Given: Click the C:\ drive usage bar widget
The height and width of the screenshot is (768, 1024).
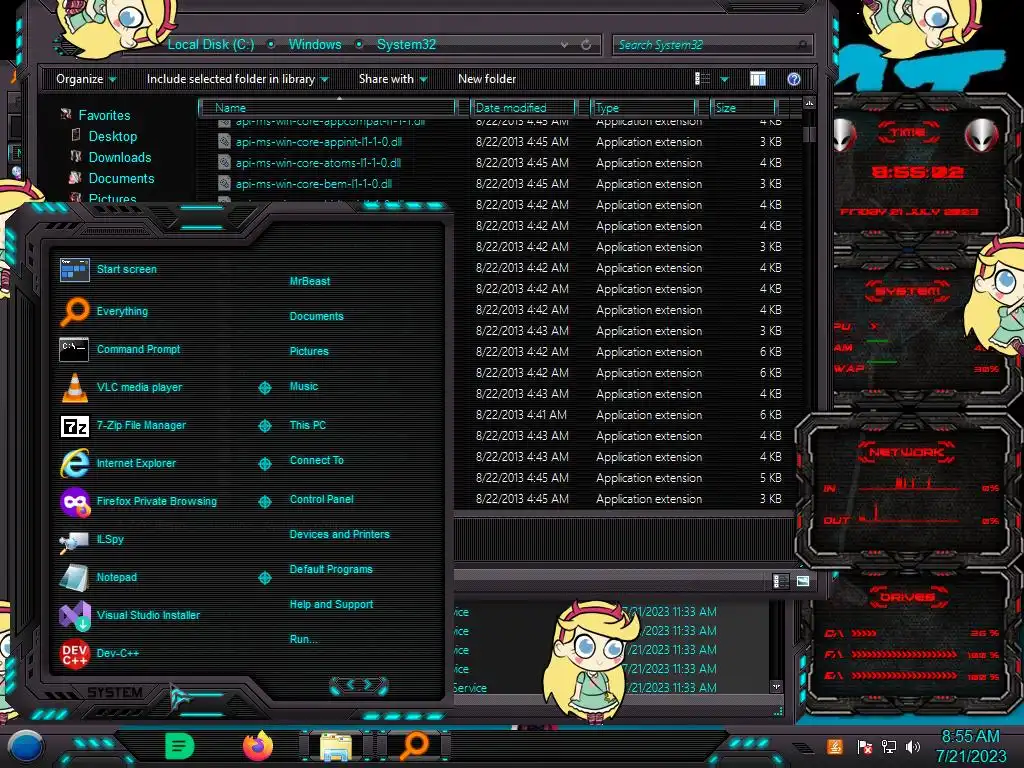Looking at the screenshot, I should point(911,633).
